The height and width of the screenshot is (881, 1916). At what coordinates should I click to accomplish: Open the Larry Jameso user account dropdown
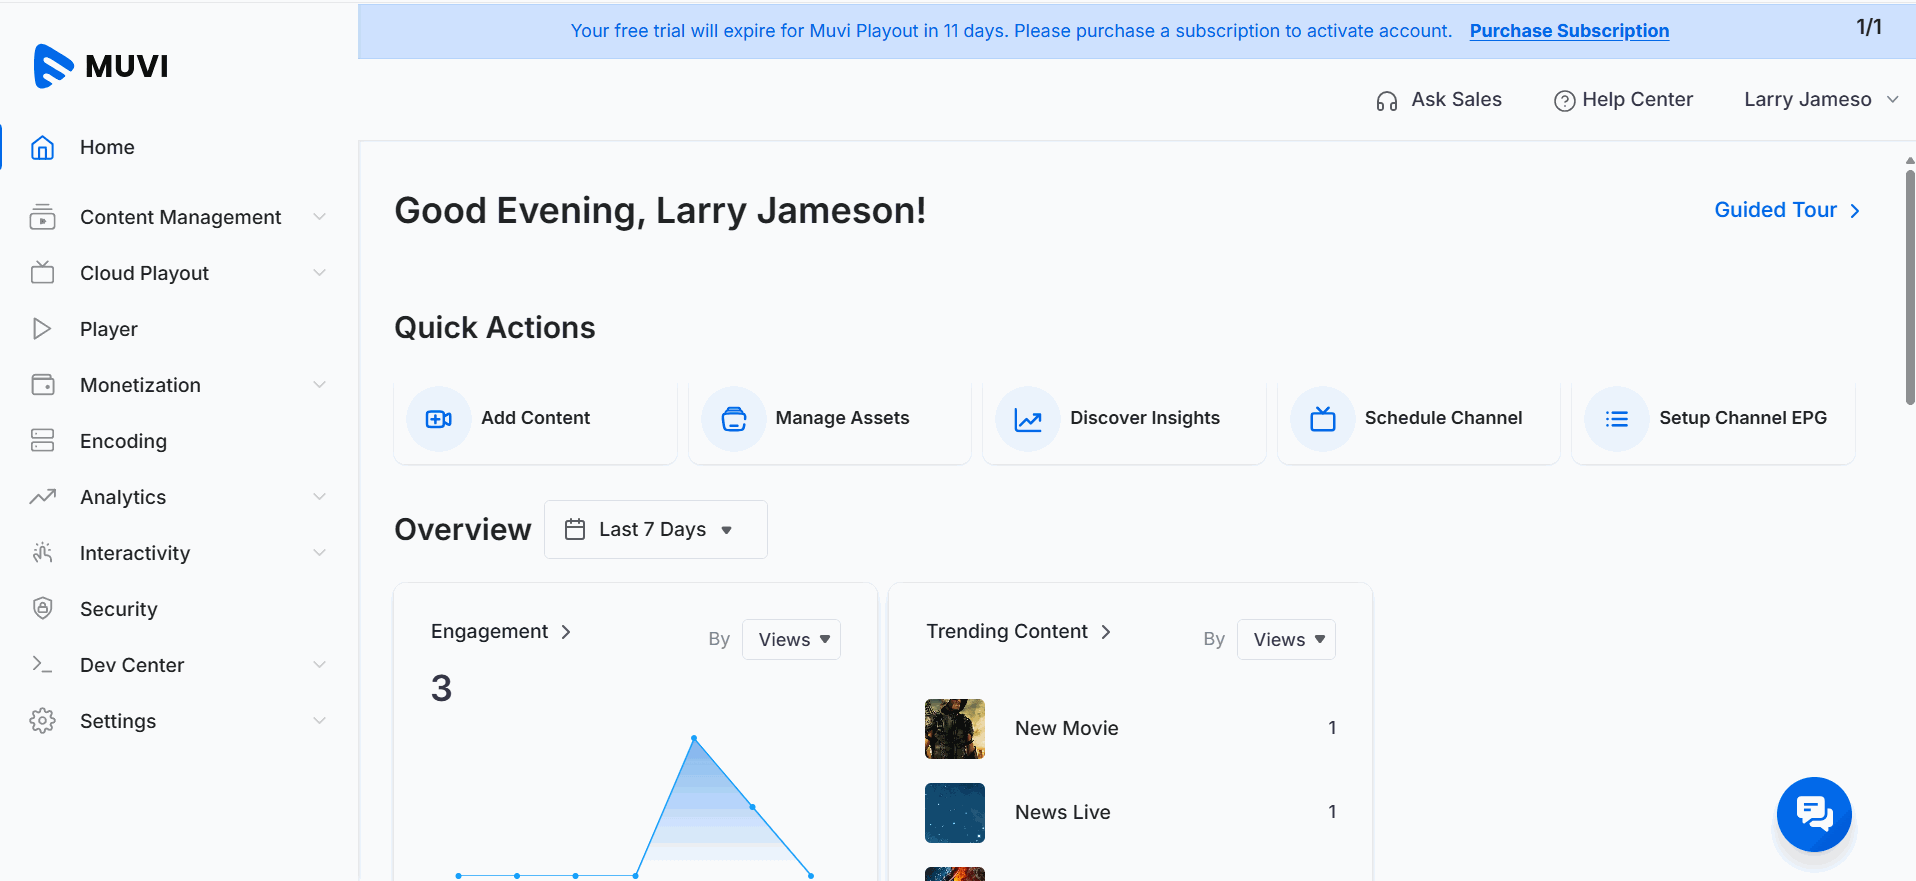1820,100
